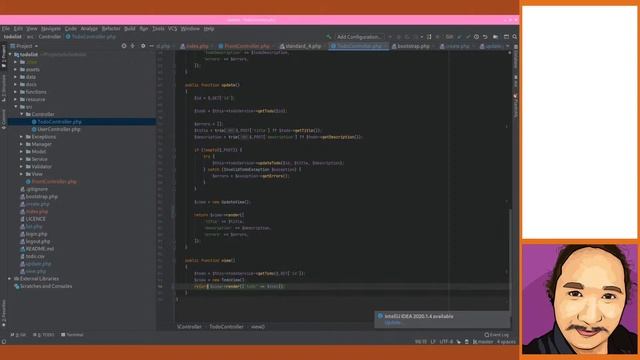The image size is (640, 360).
Task: Expand External Libraries node
Action: click(10, 278)
